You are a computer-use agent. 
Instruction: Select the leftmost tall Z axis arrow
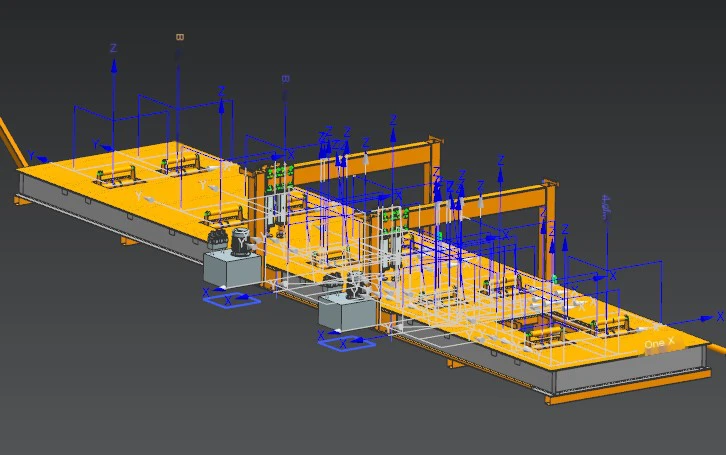(x=113, y=120)
